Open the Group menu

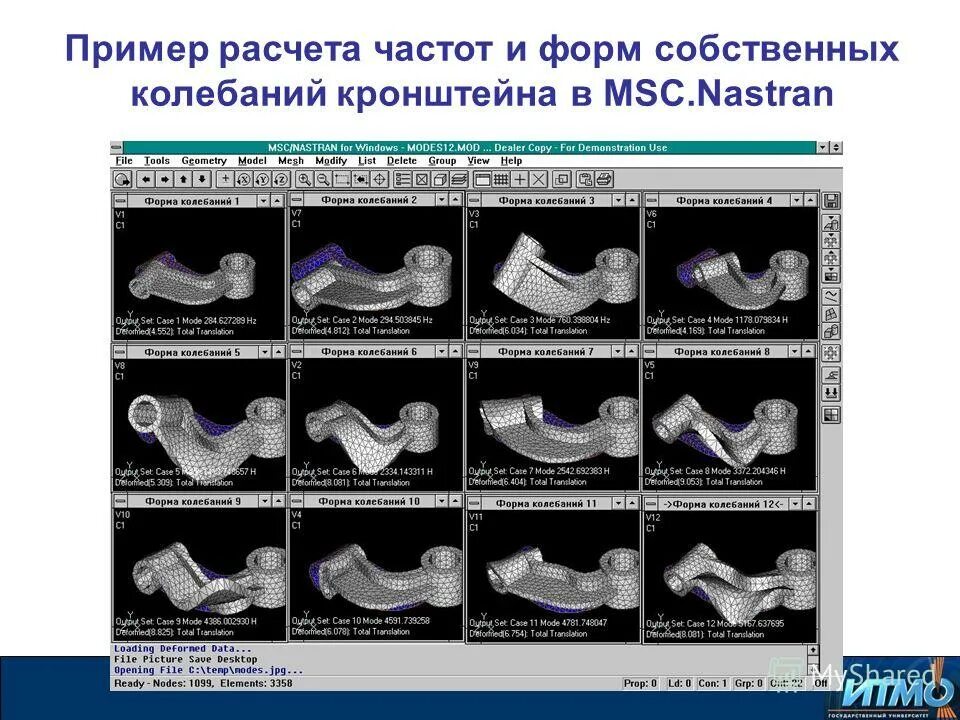coord(442,160)
